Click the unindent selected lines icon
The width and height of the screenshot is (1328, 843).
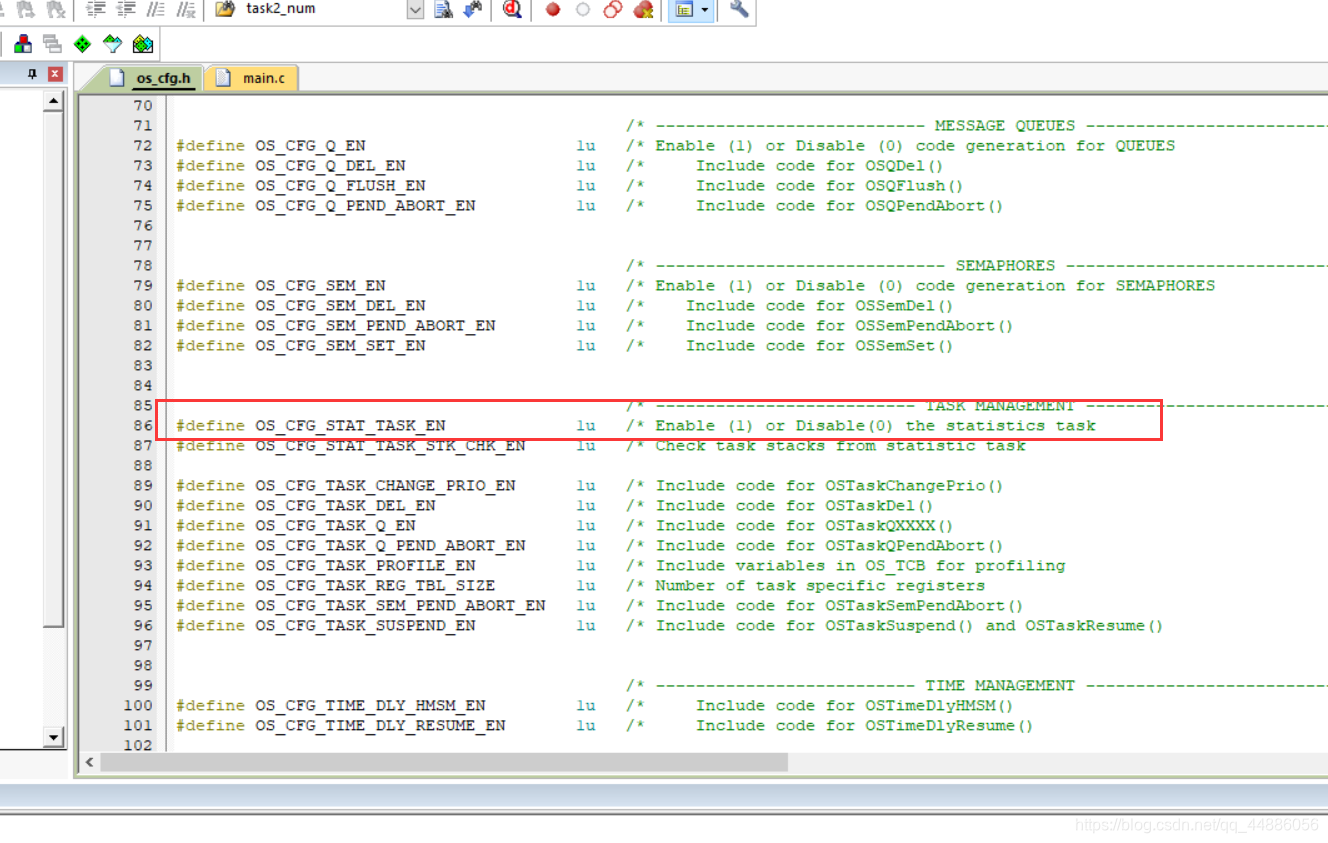coord(125,10)
